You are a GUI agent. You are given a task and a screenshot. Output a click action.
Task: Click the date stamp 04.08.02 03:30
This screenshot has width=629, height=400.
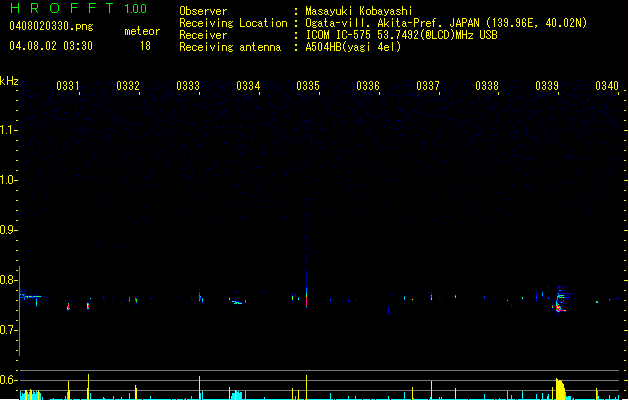click(x=51, y=46)
